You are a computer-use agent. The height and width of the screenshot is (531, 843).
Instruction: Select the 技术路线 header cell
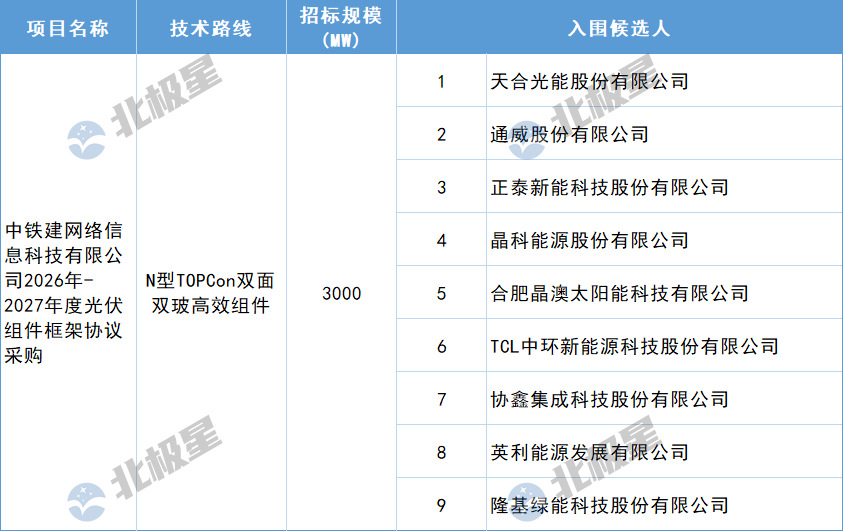[x=211, y=27]
